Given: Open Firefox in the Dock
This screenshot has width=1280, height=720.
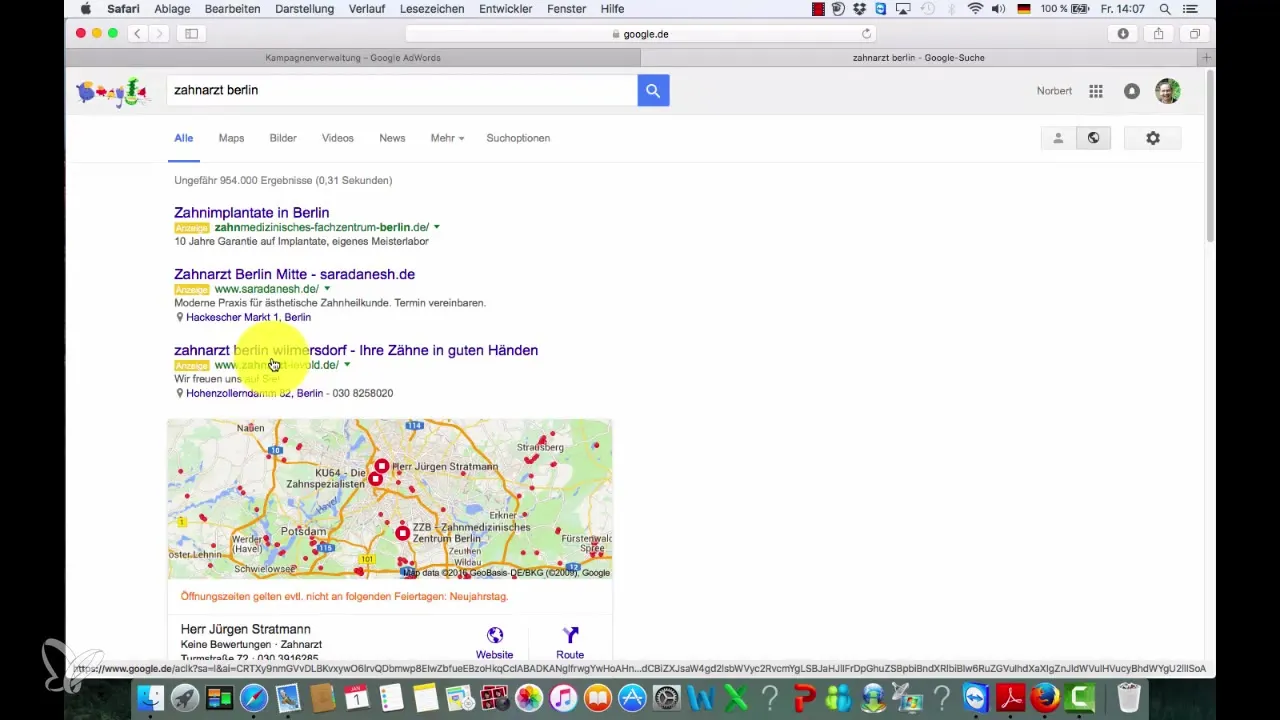Looking at the screenshot, I should pos(1045,697).
